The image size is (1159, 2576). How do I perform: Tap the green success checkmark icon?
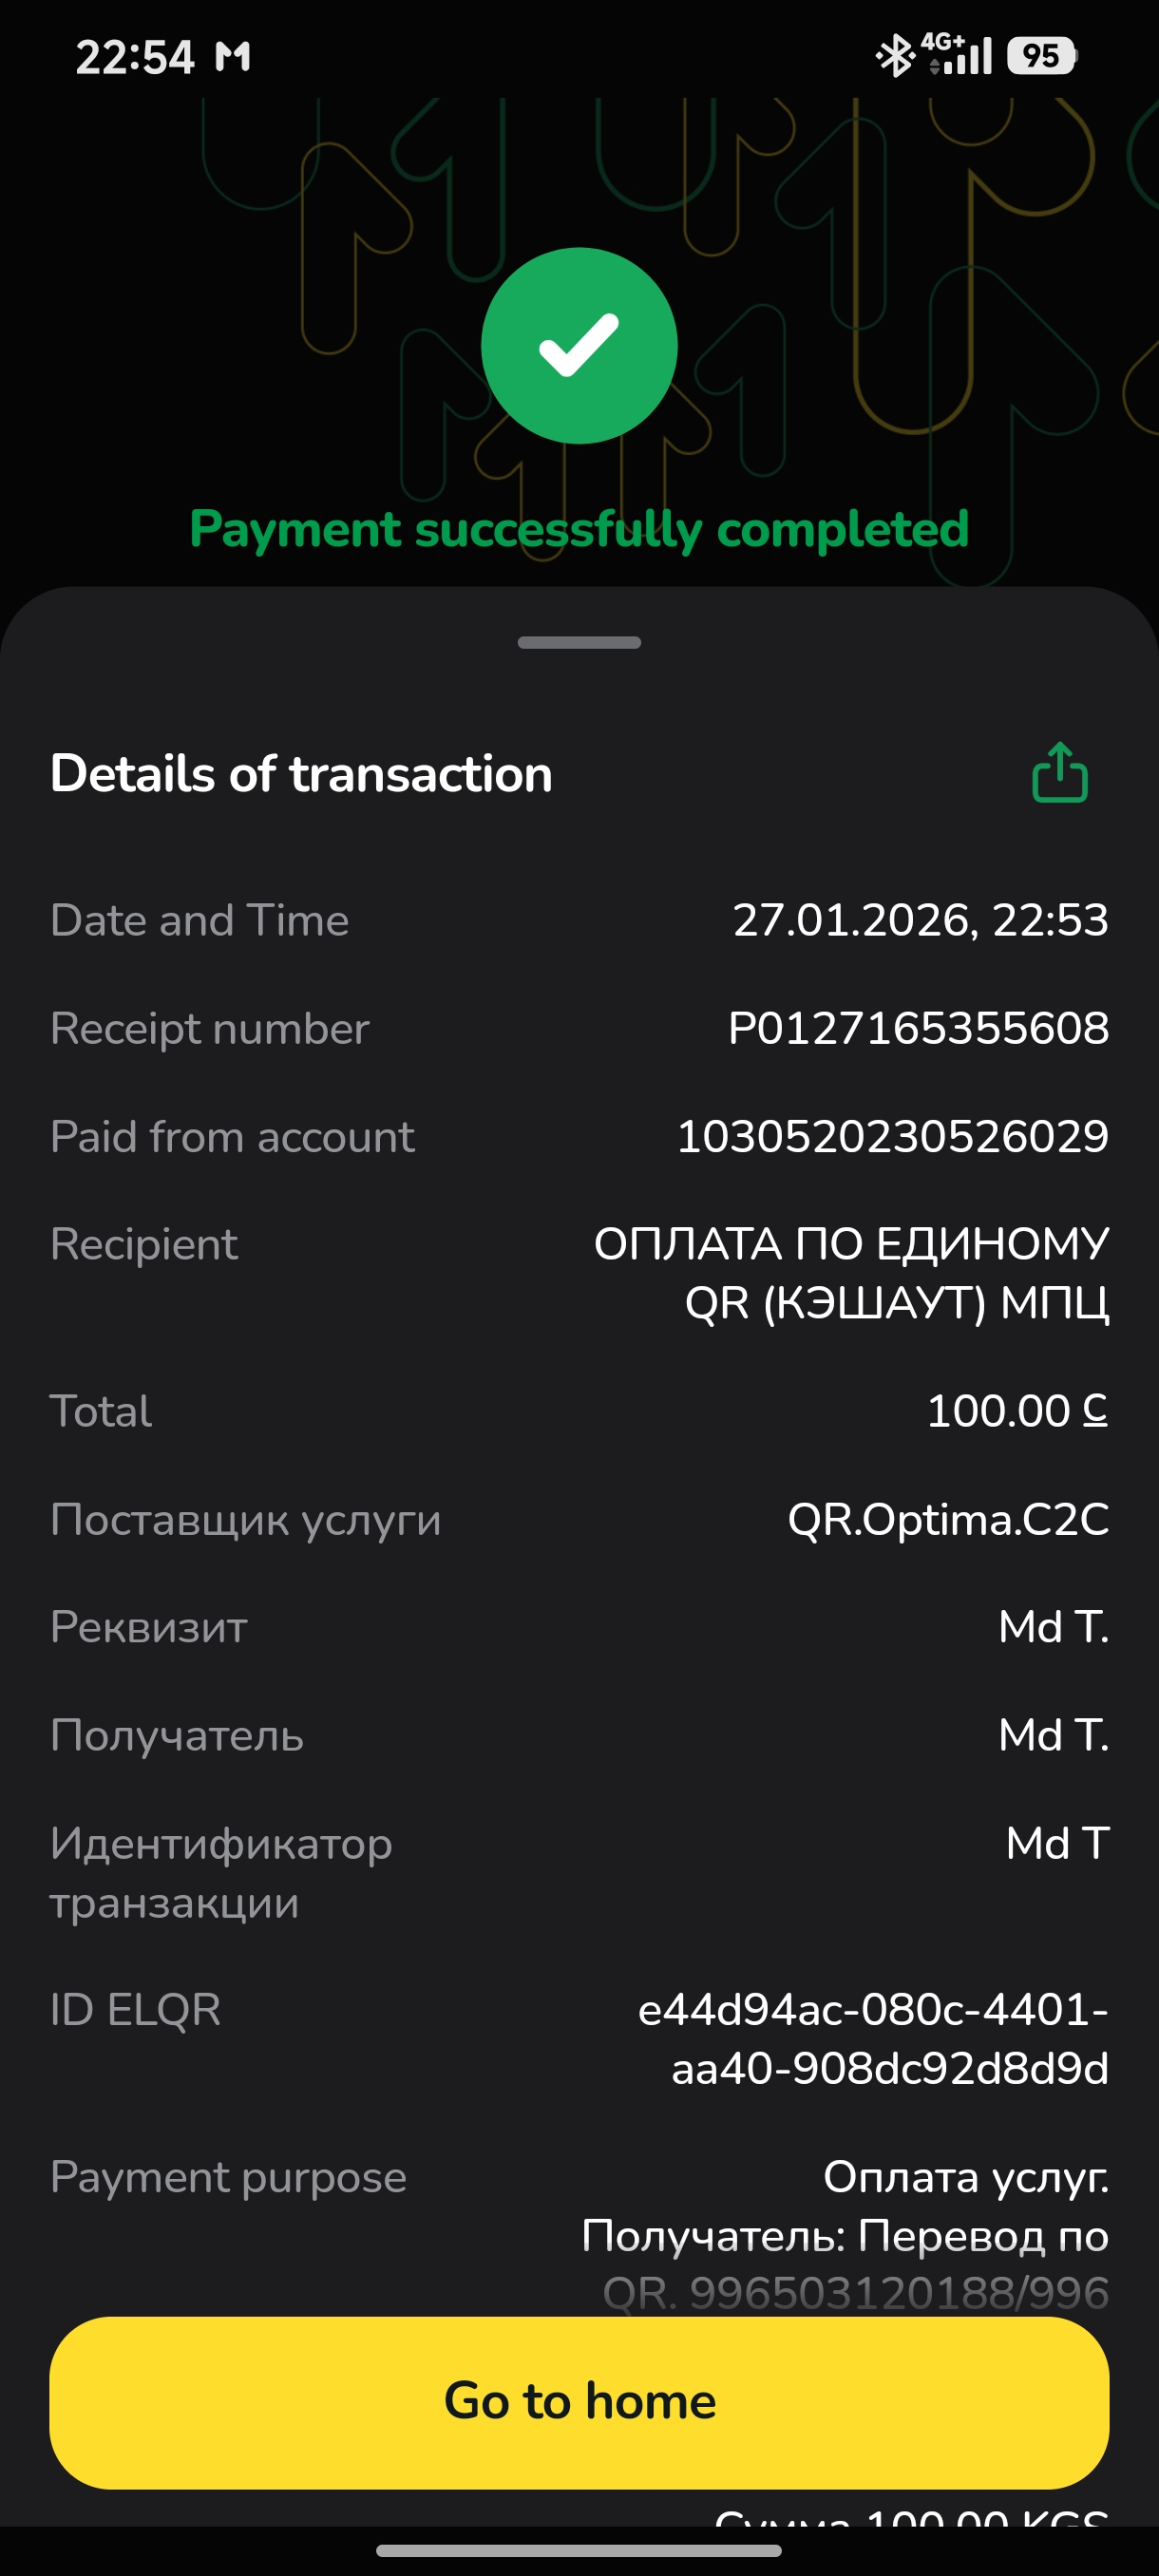[579, 345]
